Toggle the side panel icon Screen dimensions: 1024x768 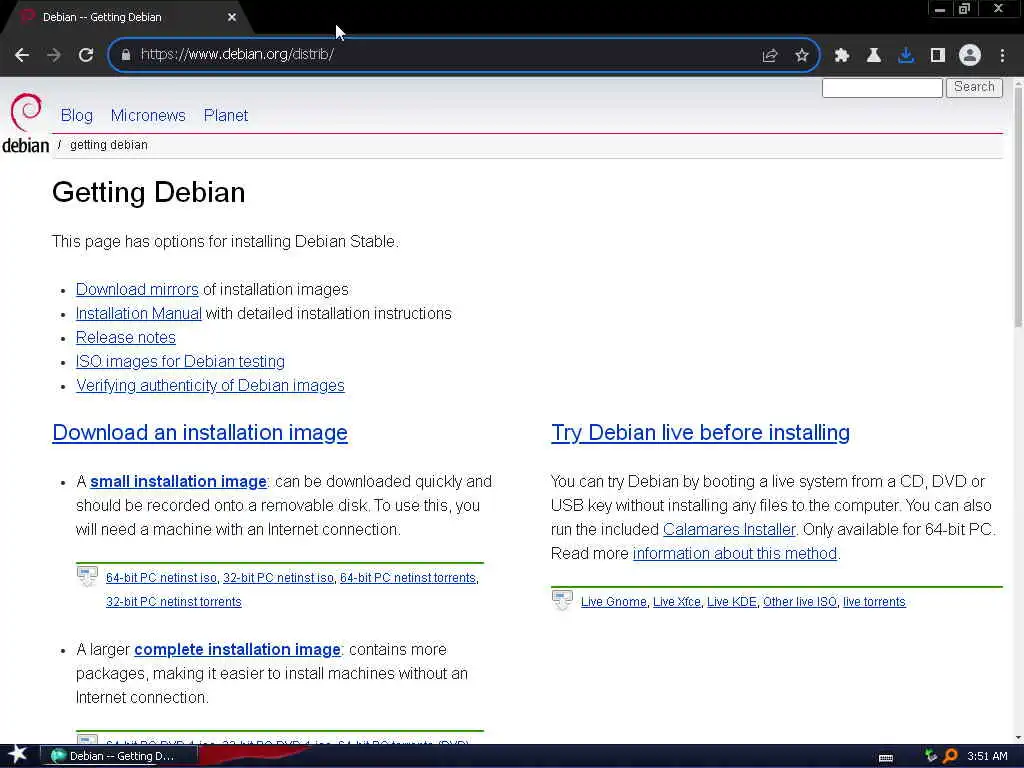pyautogui.click(x=938, y=56)
